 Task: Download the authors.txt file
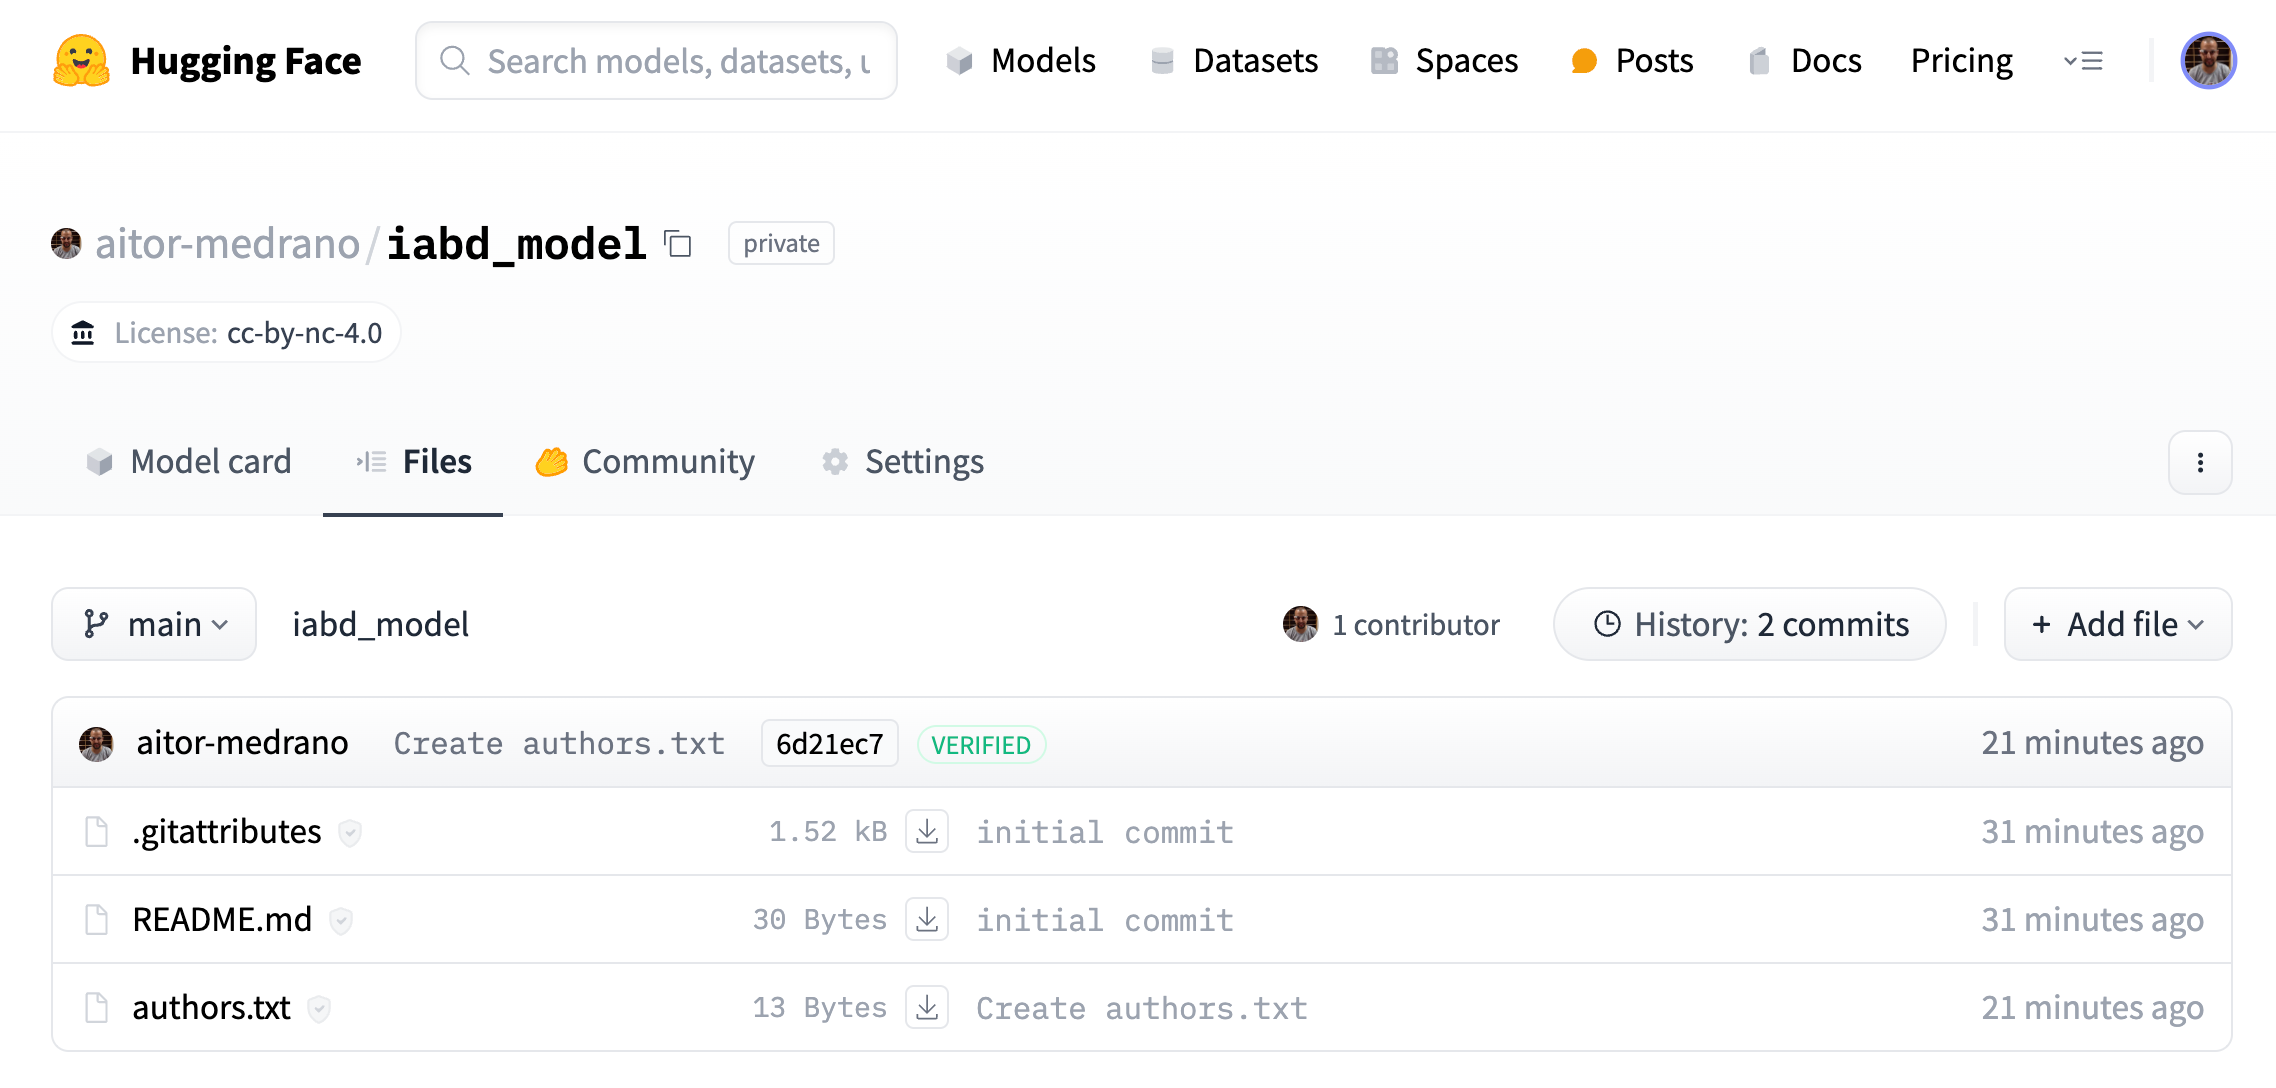(x=927, y=1008)
